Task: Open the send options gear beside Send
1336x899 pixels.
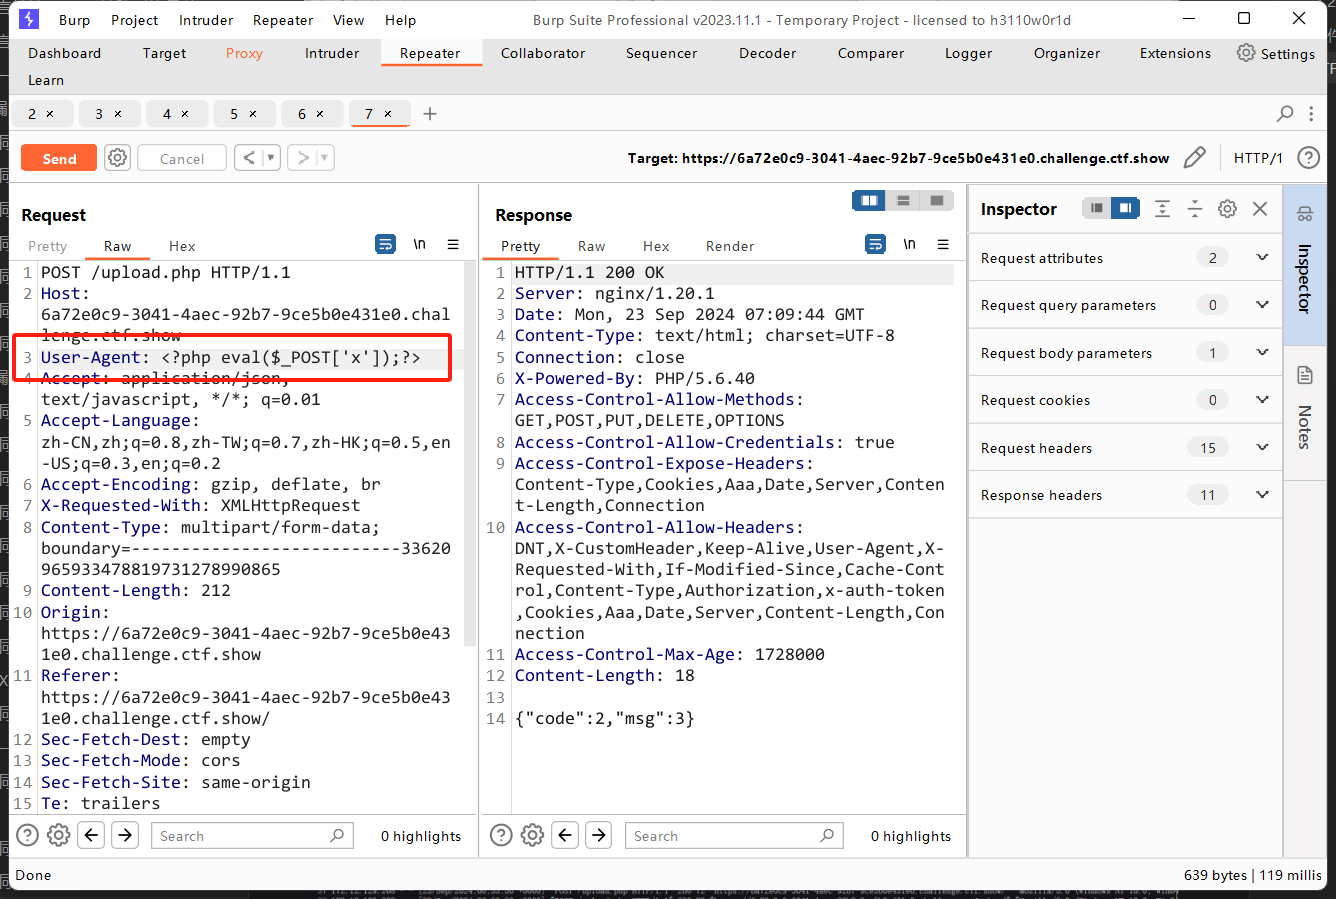Action: pos(118,157)
